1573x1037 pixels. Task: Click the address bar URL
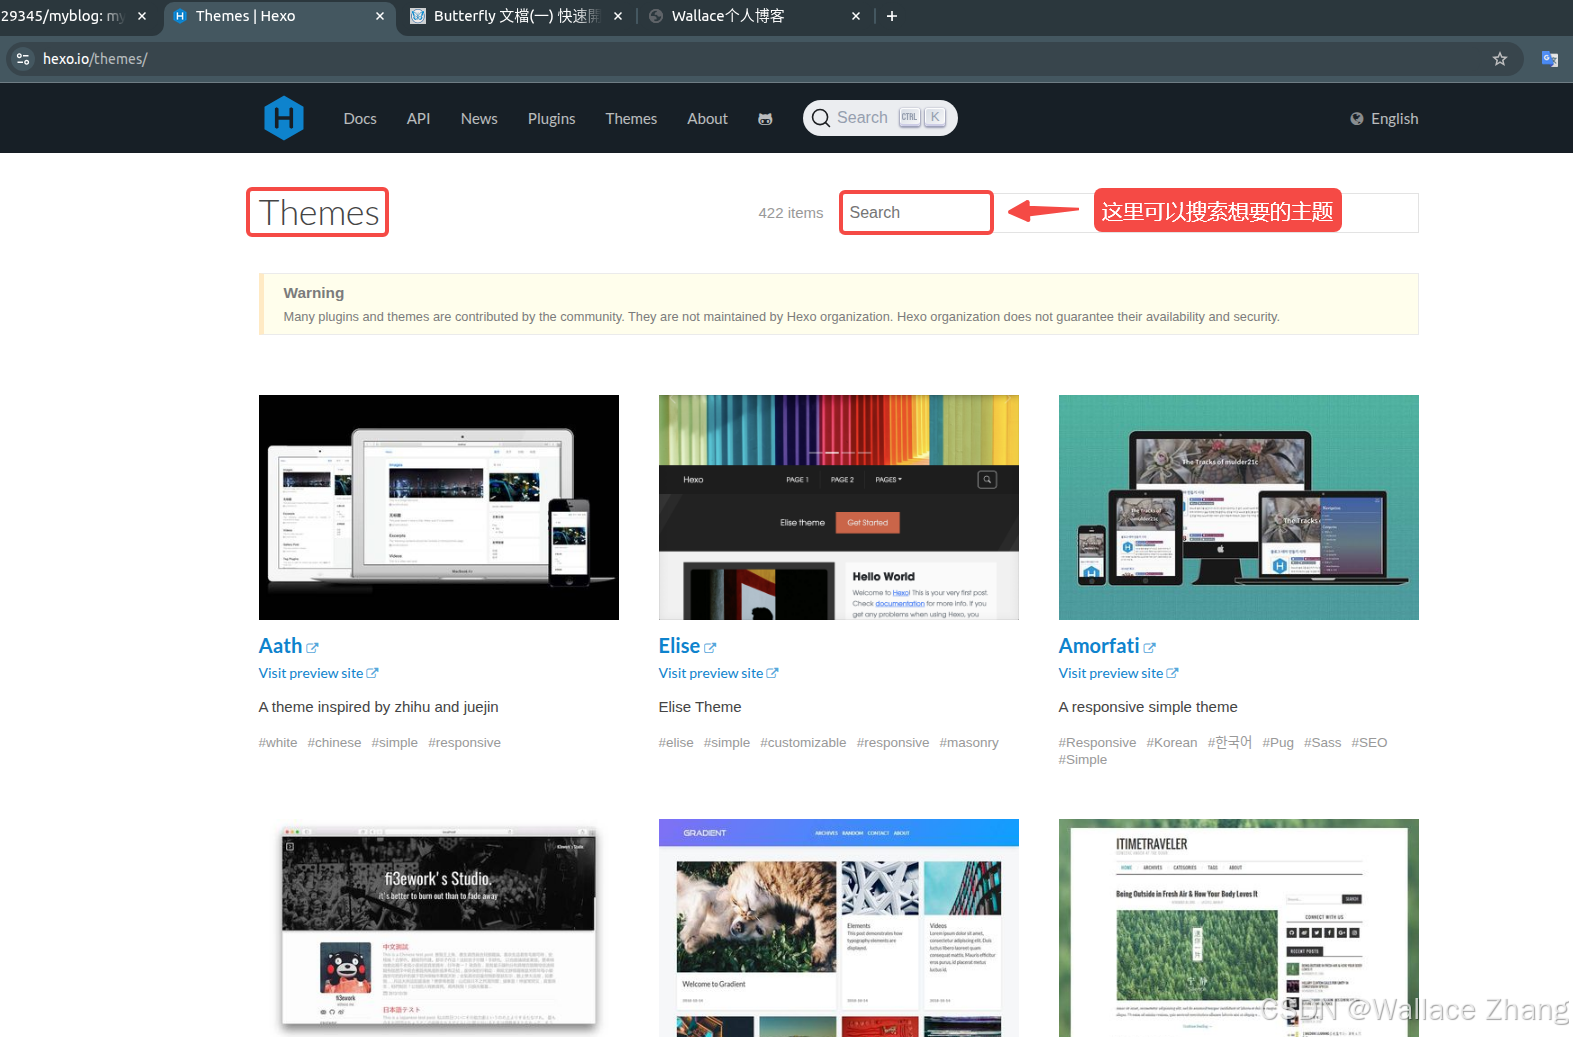click(95, 59)
